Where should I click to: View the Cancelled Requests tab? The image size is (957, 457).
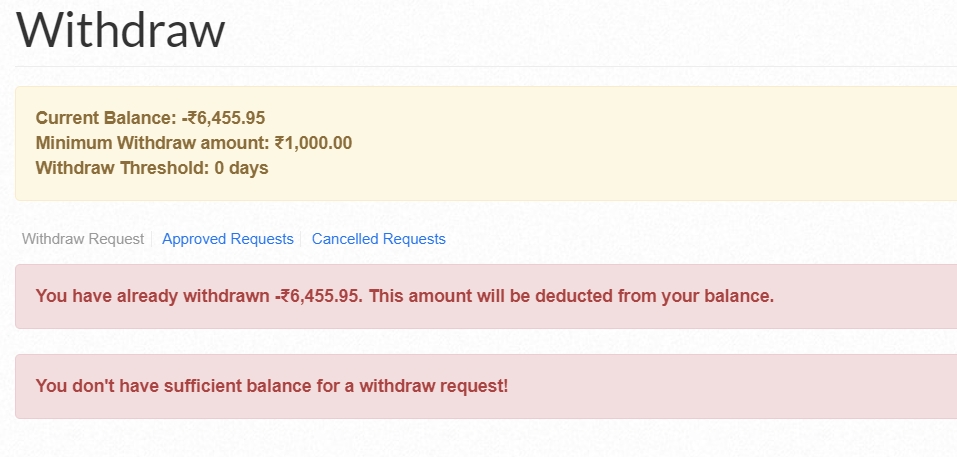pos(378,239)
